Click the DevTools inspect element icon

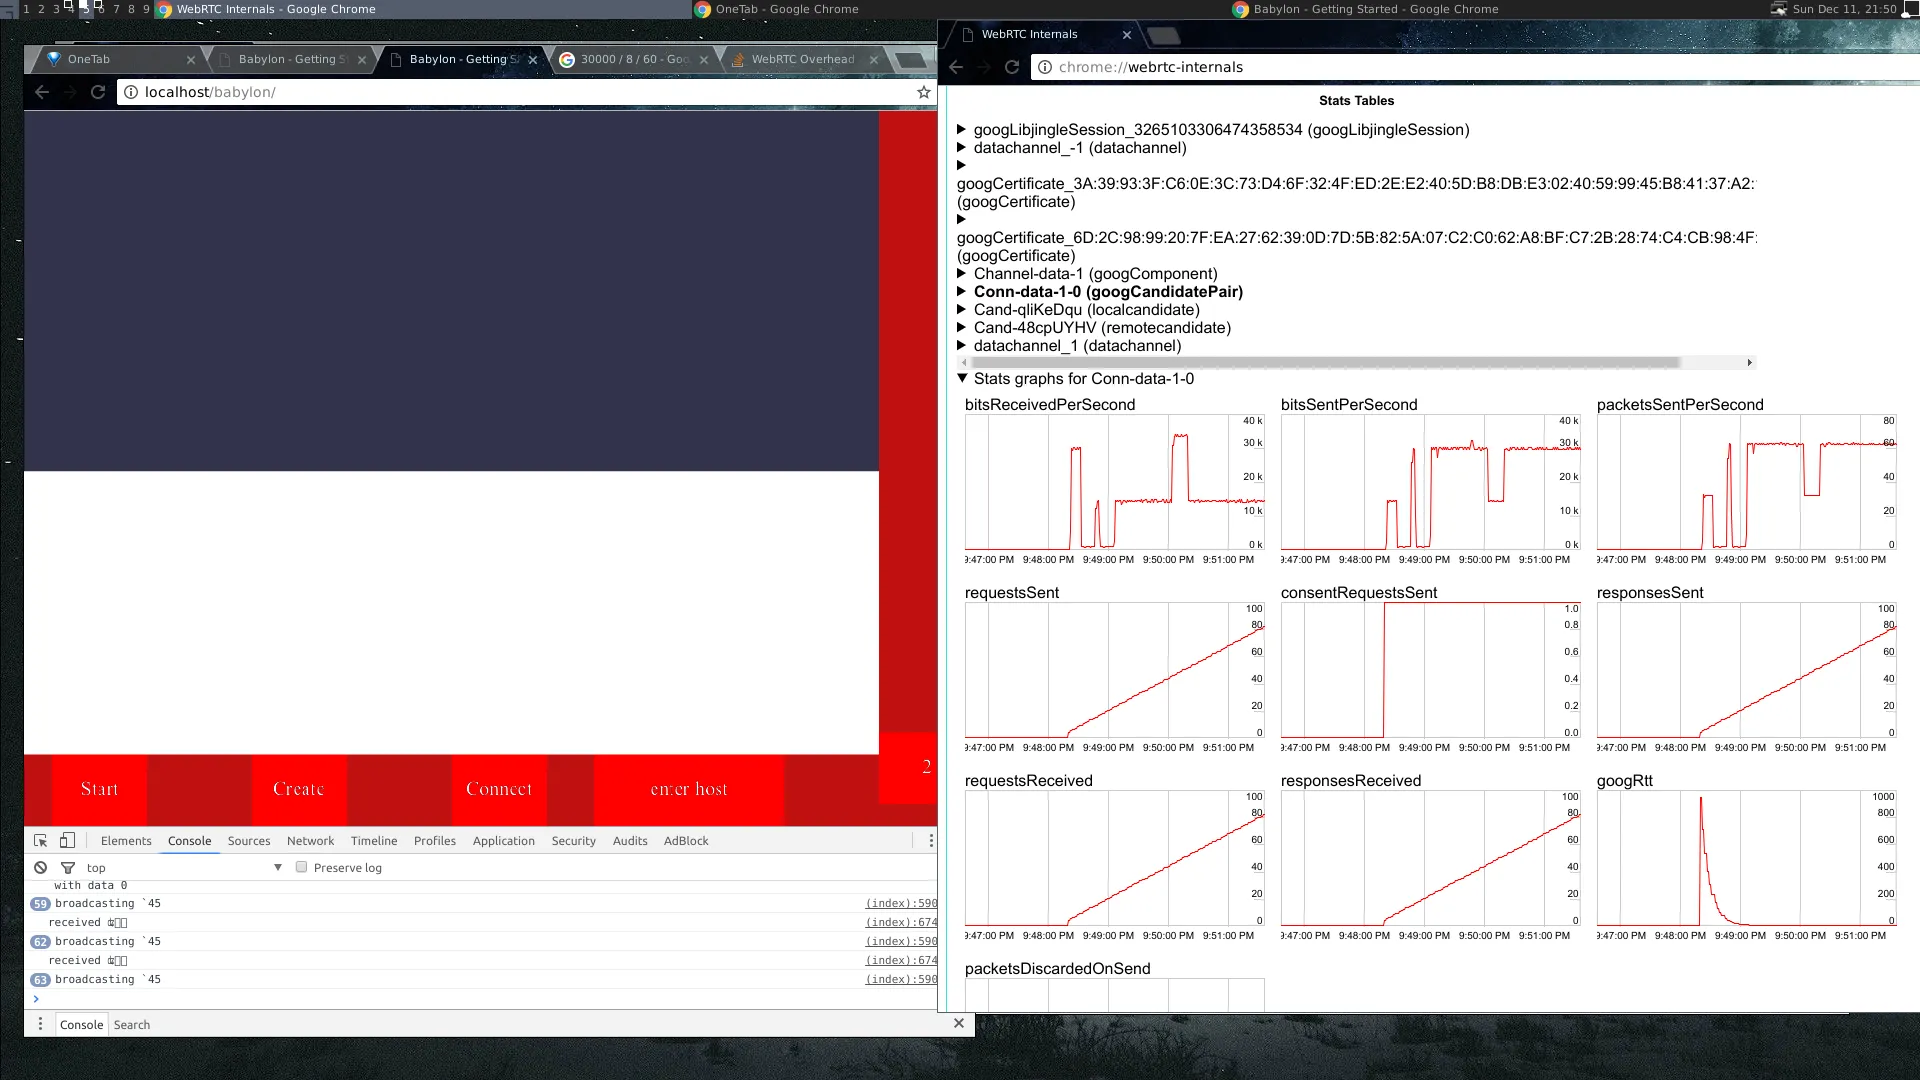[x=40, y=841]
